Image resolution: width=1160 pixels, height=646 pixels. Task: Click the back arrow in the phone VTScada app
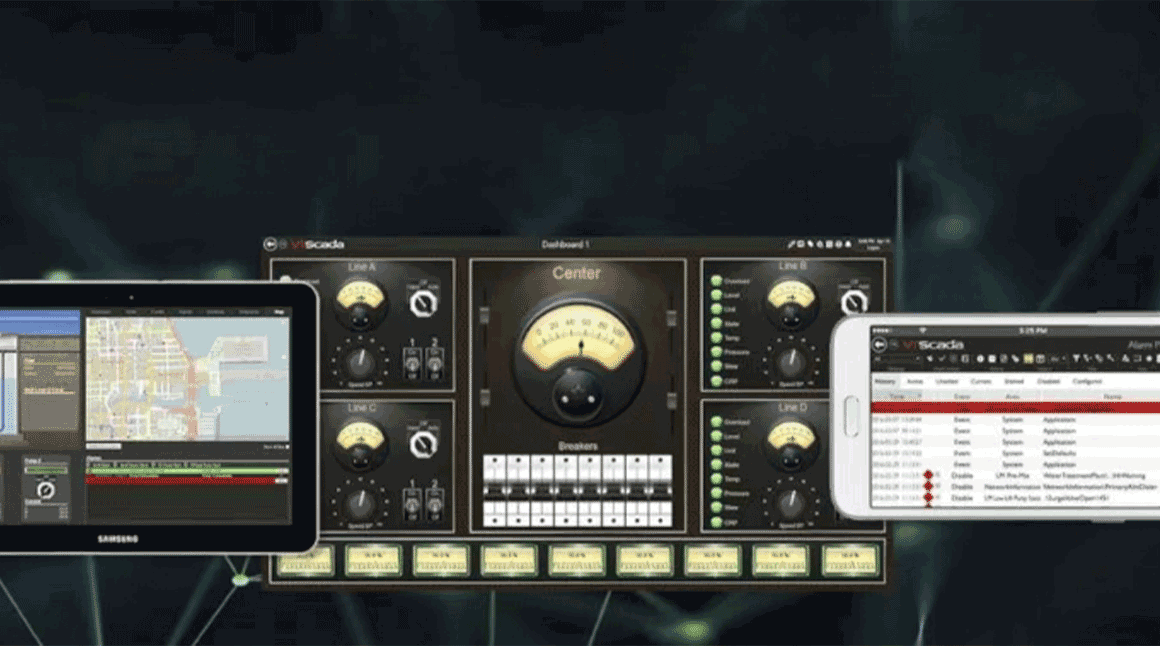(x=880, y=345)
